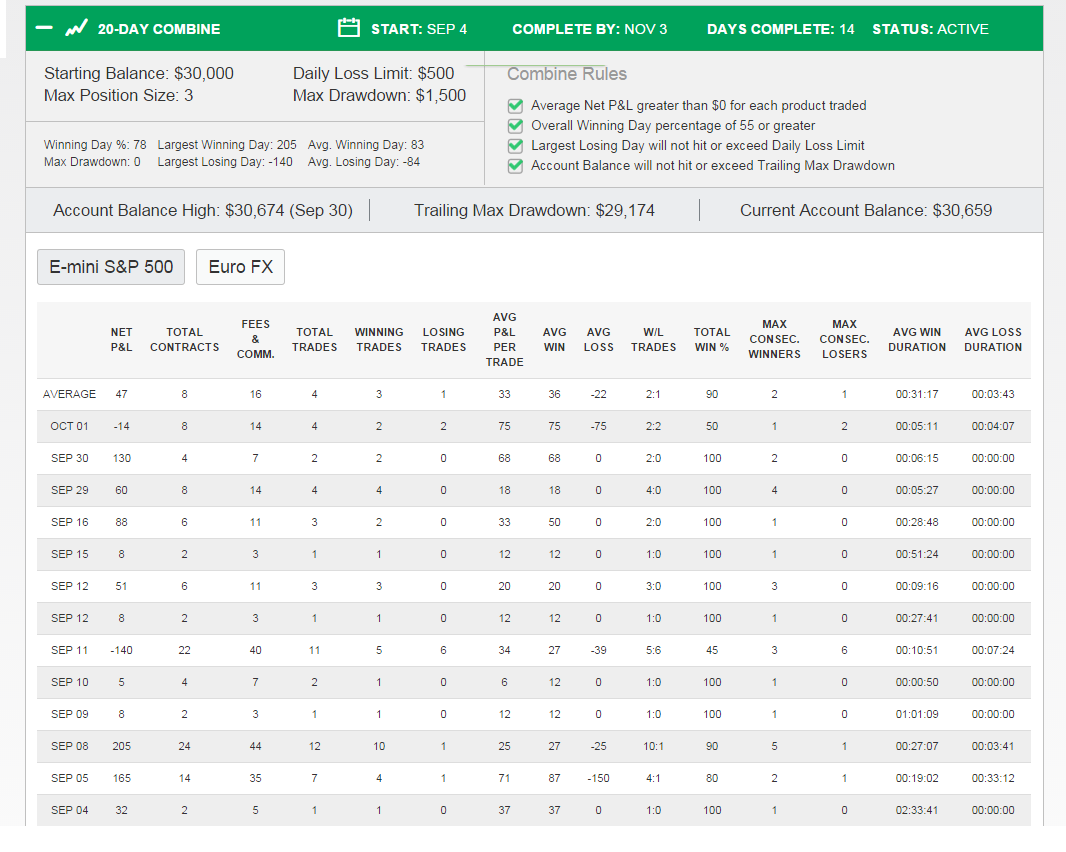Click the TOTAL TRADES column header

coord(314,339)
